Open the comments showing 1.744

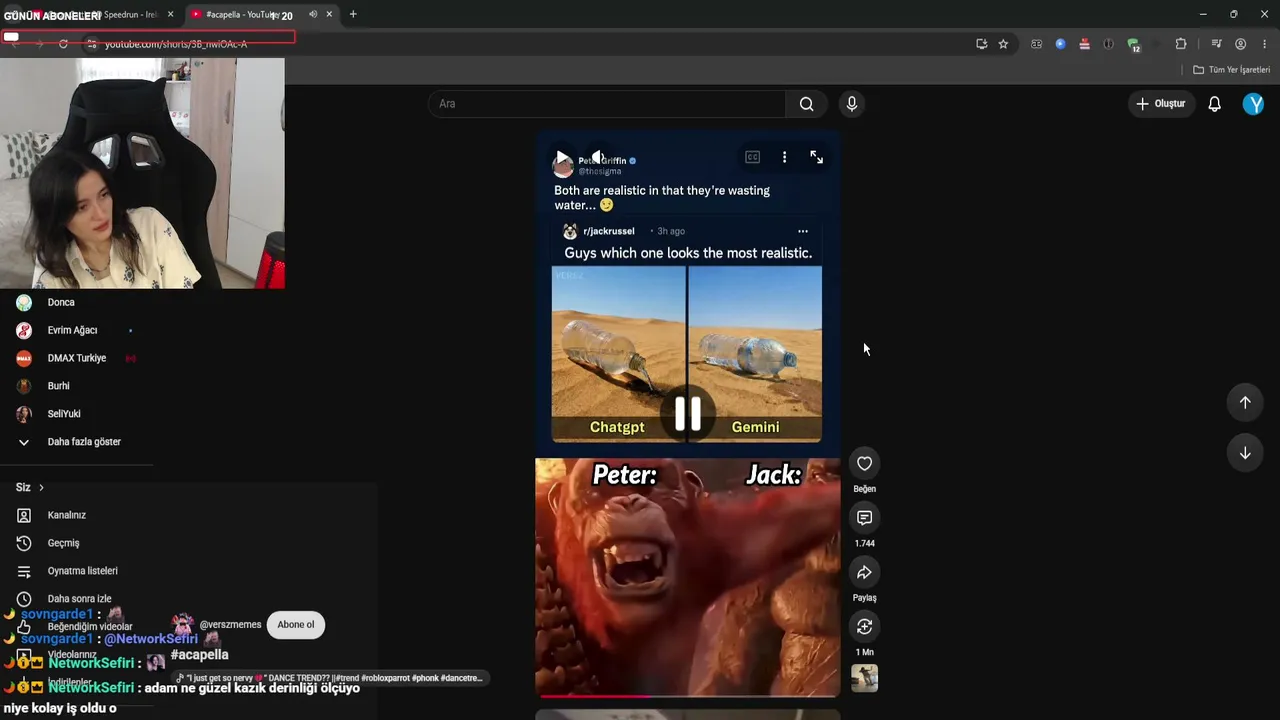(864, 518)
